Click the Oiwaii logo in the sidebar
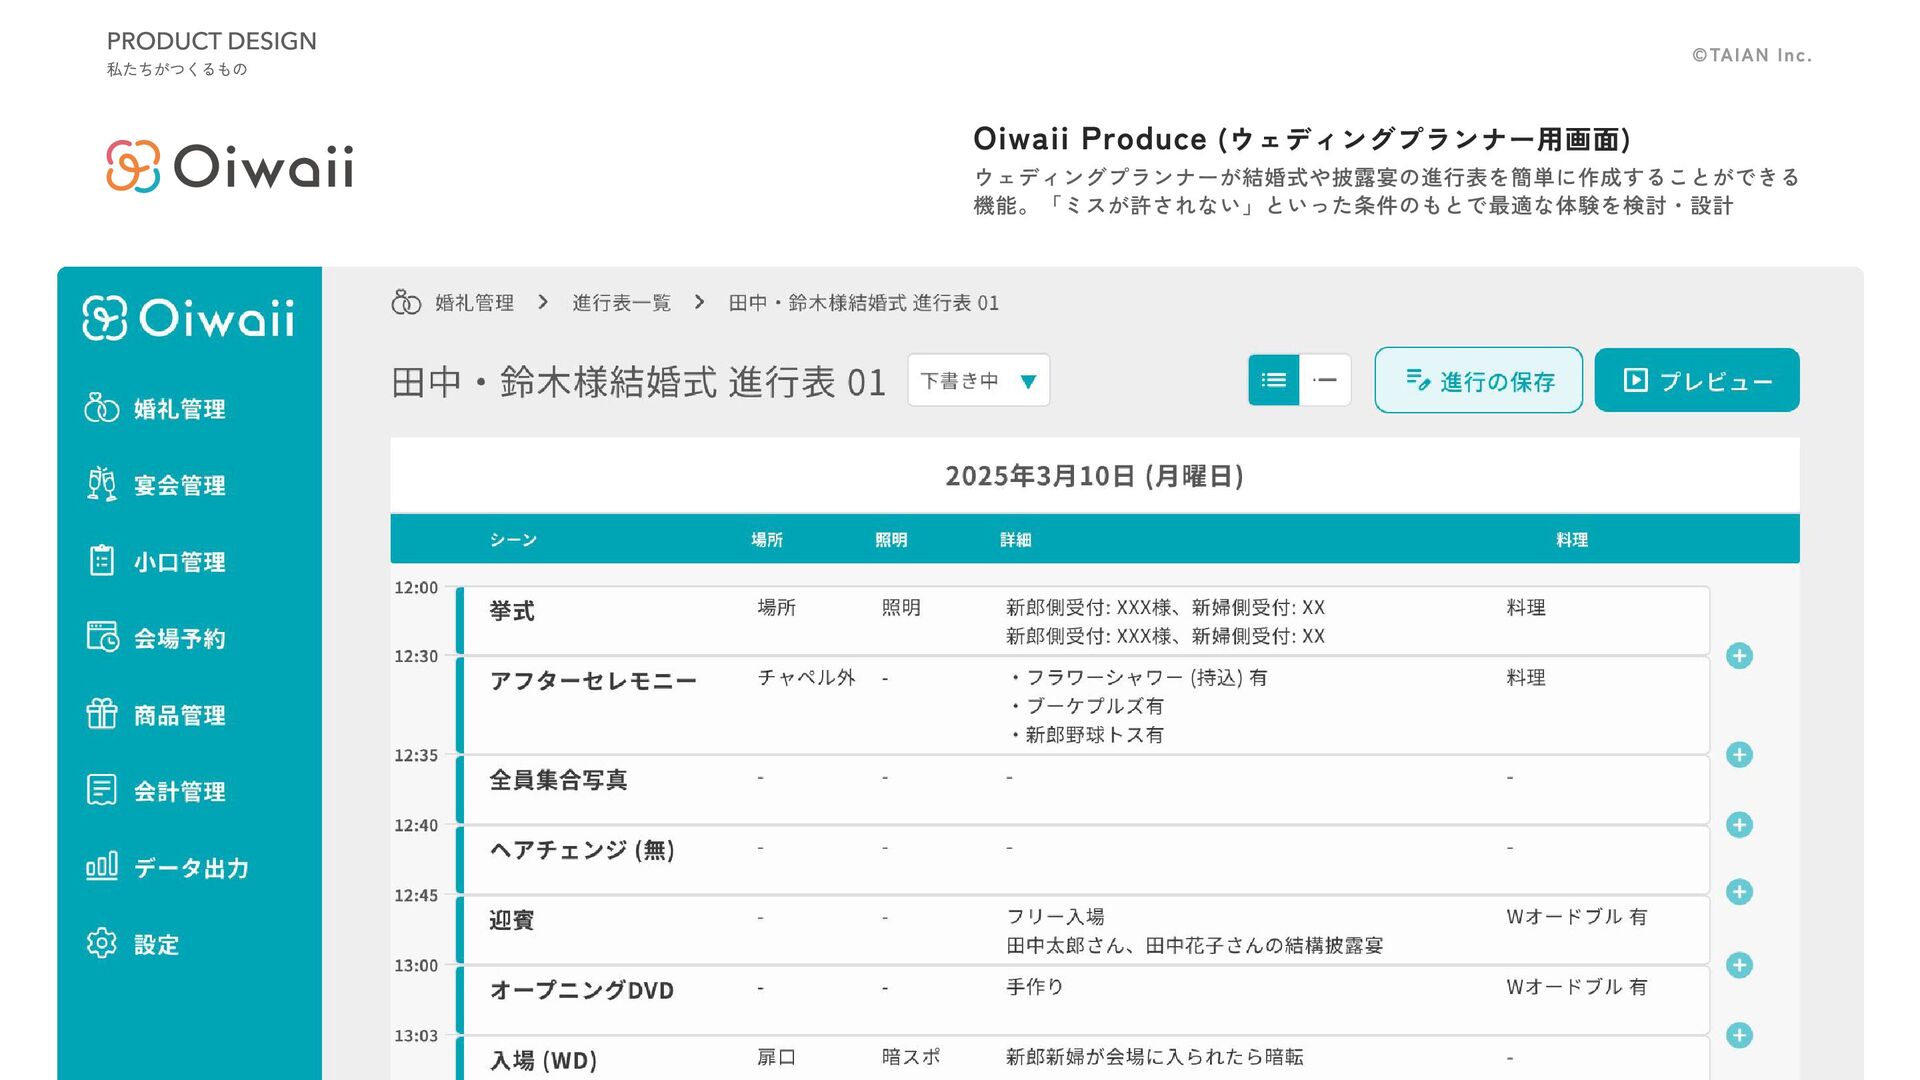 (x=188, y=319)
